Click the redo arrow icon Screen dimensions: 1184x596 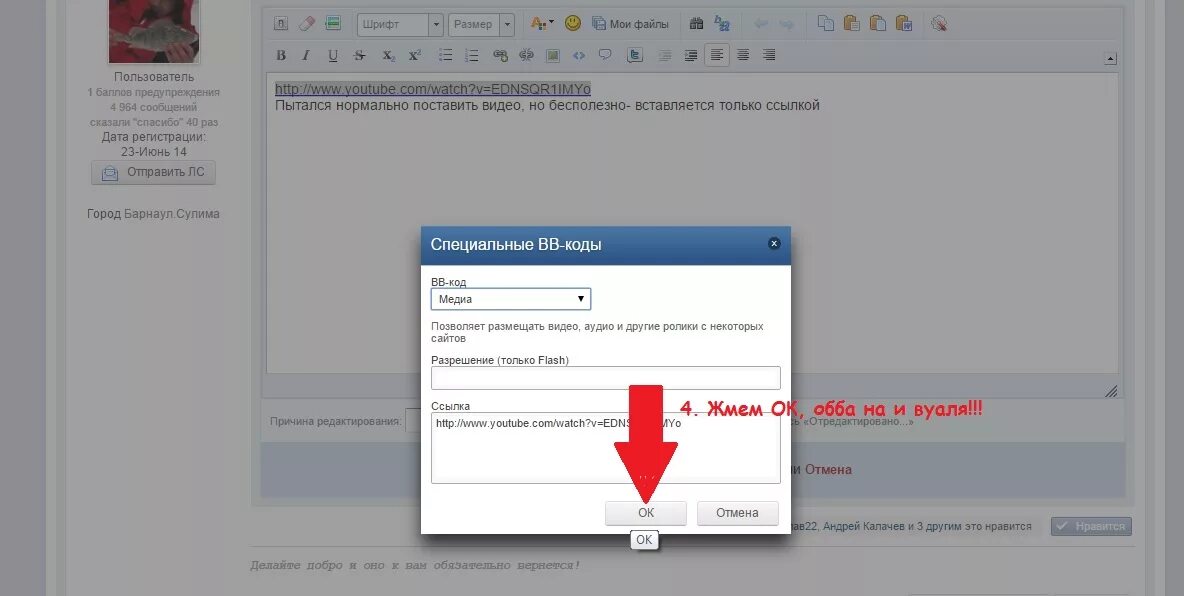coord(786,24)
